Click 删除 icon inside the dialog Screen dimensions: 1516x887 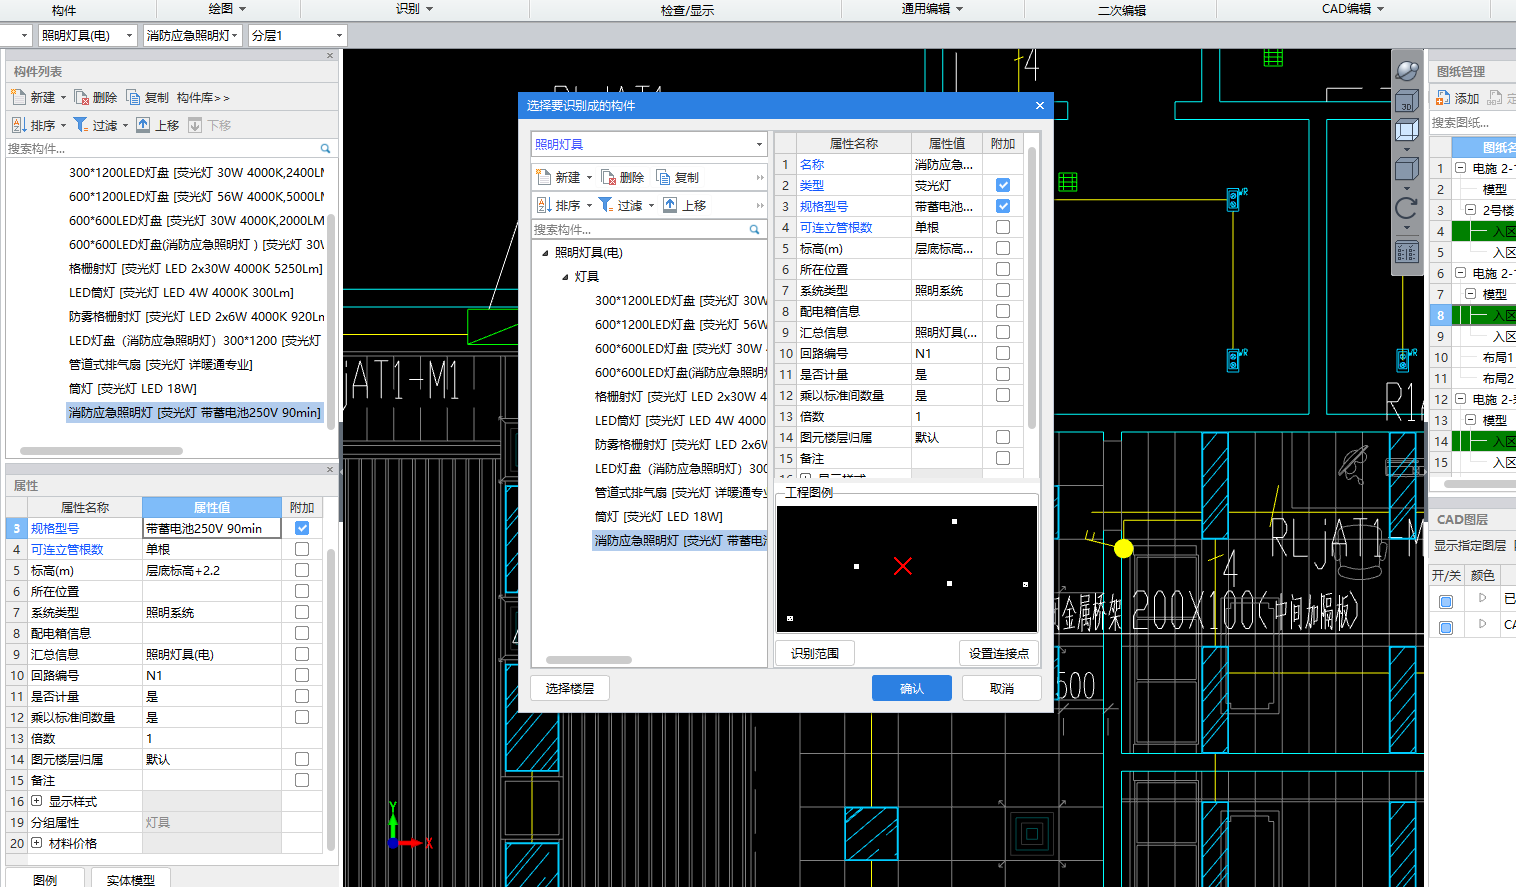(x=608, y=177)
